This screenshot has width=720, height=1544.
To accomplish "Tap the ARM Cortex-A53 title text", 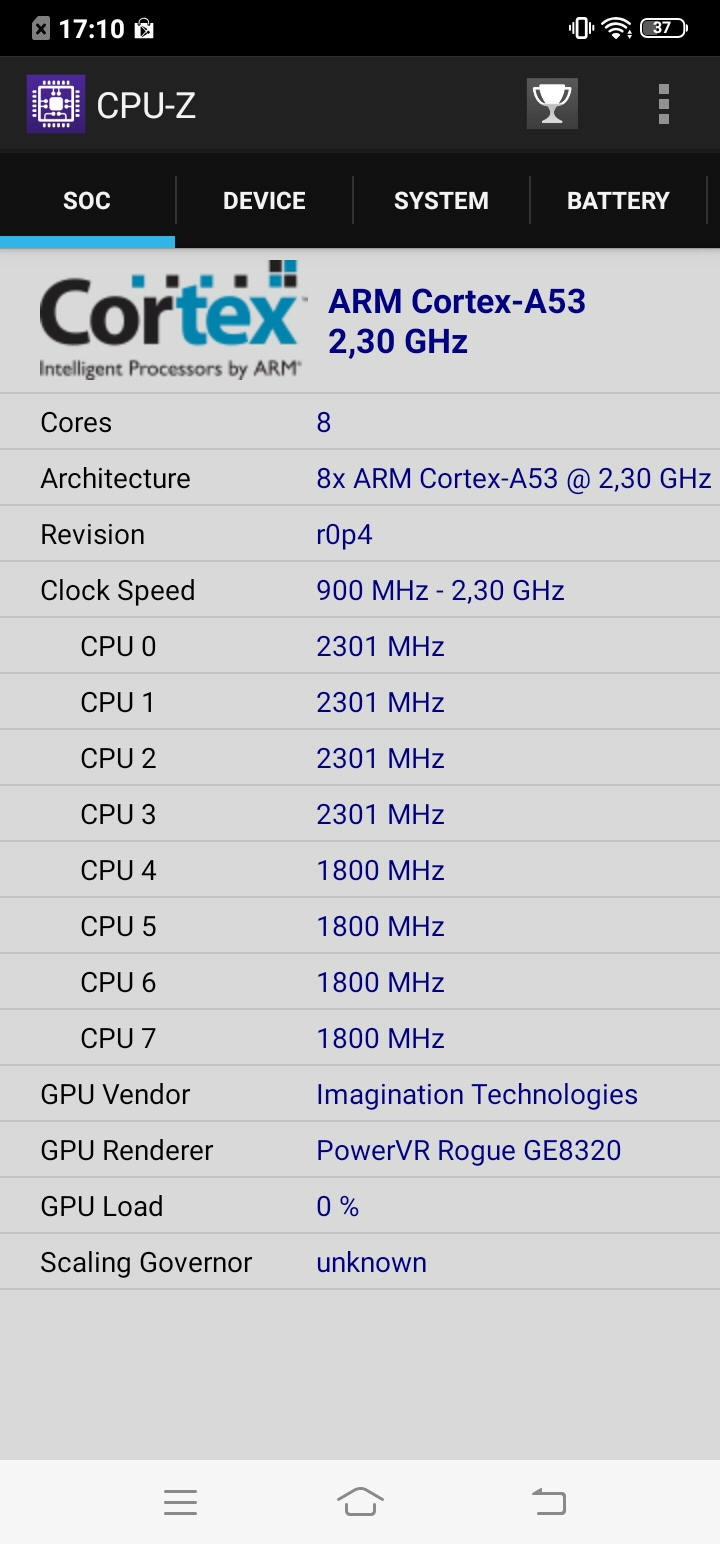I will (457, 301).
